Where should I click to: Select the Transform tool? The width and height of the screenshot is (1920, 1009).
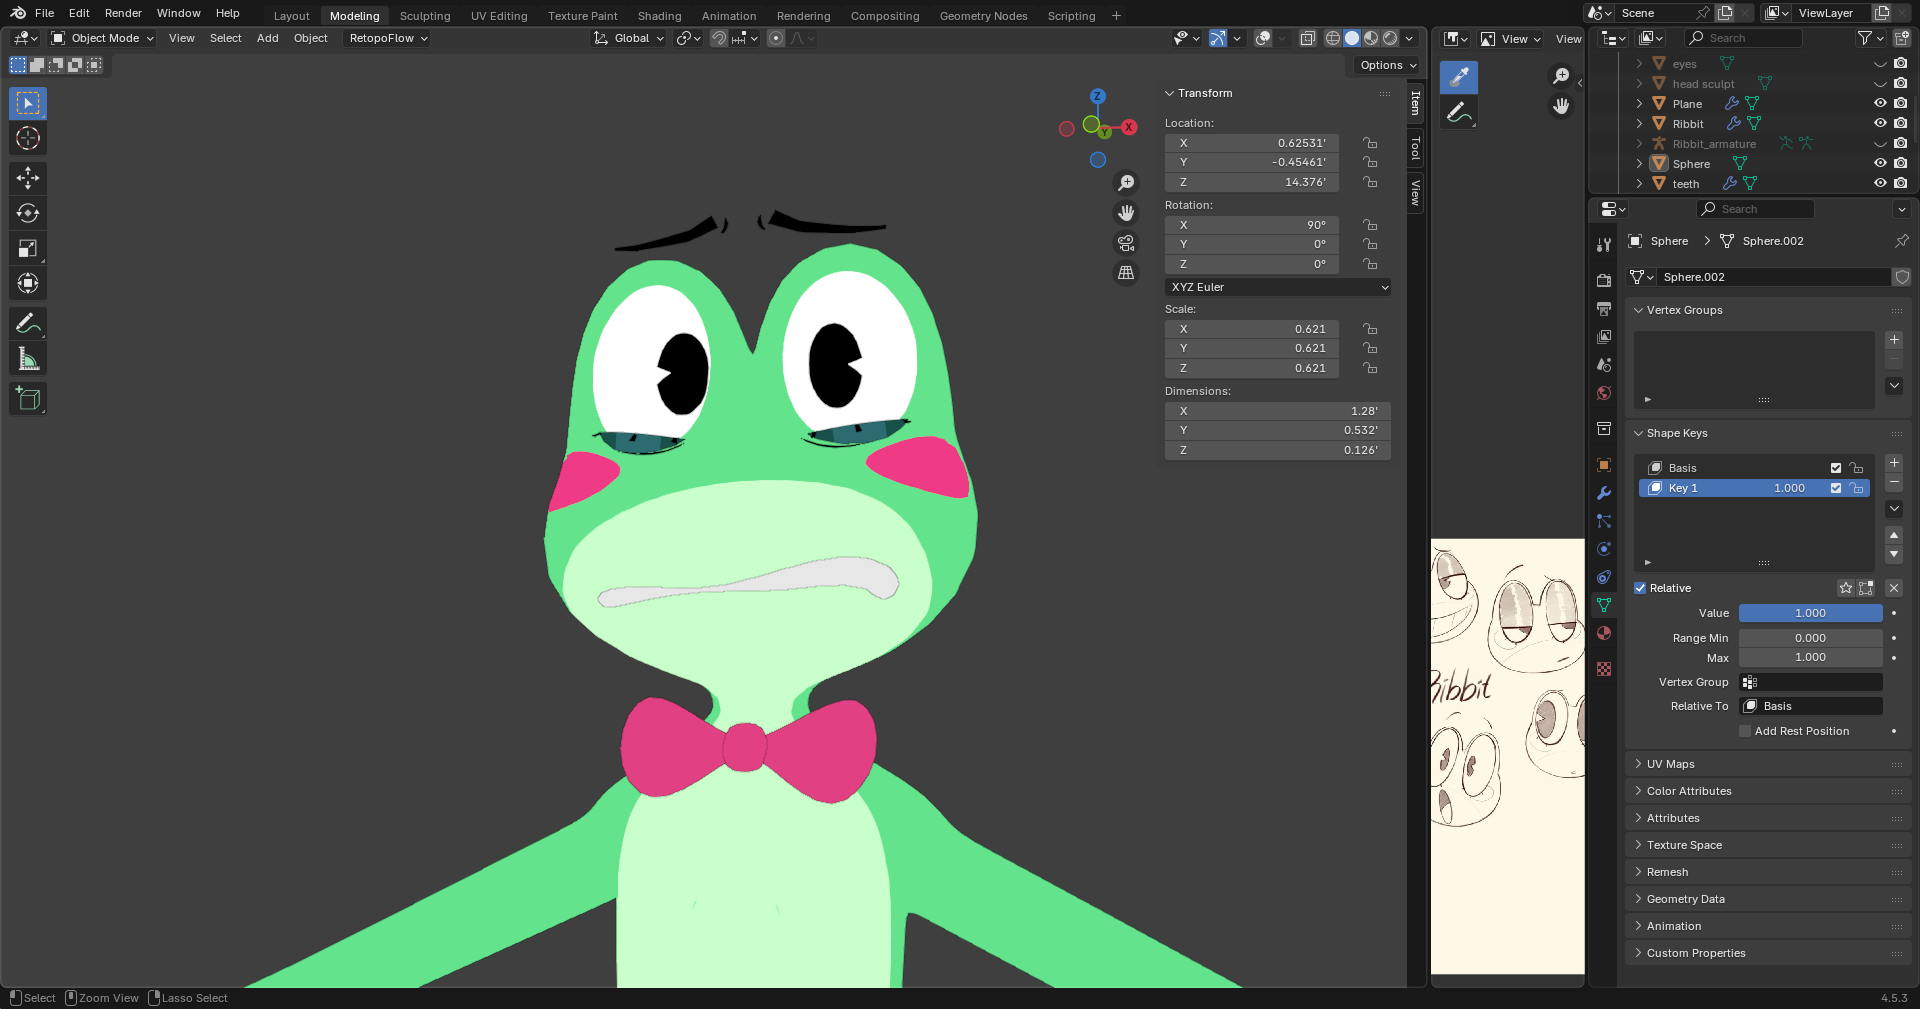(x=28, y=283)
